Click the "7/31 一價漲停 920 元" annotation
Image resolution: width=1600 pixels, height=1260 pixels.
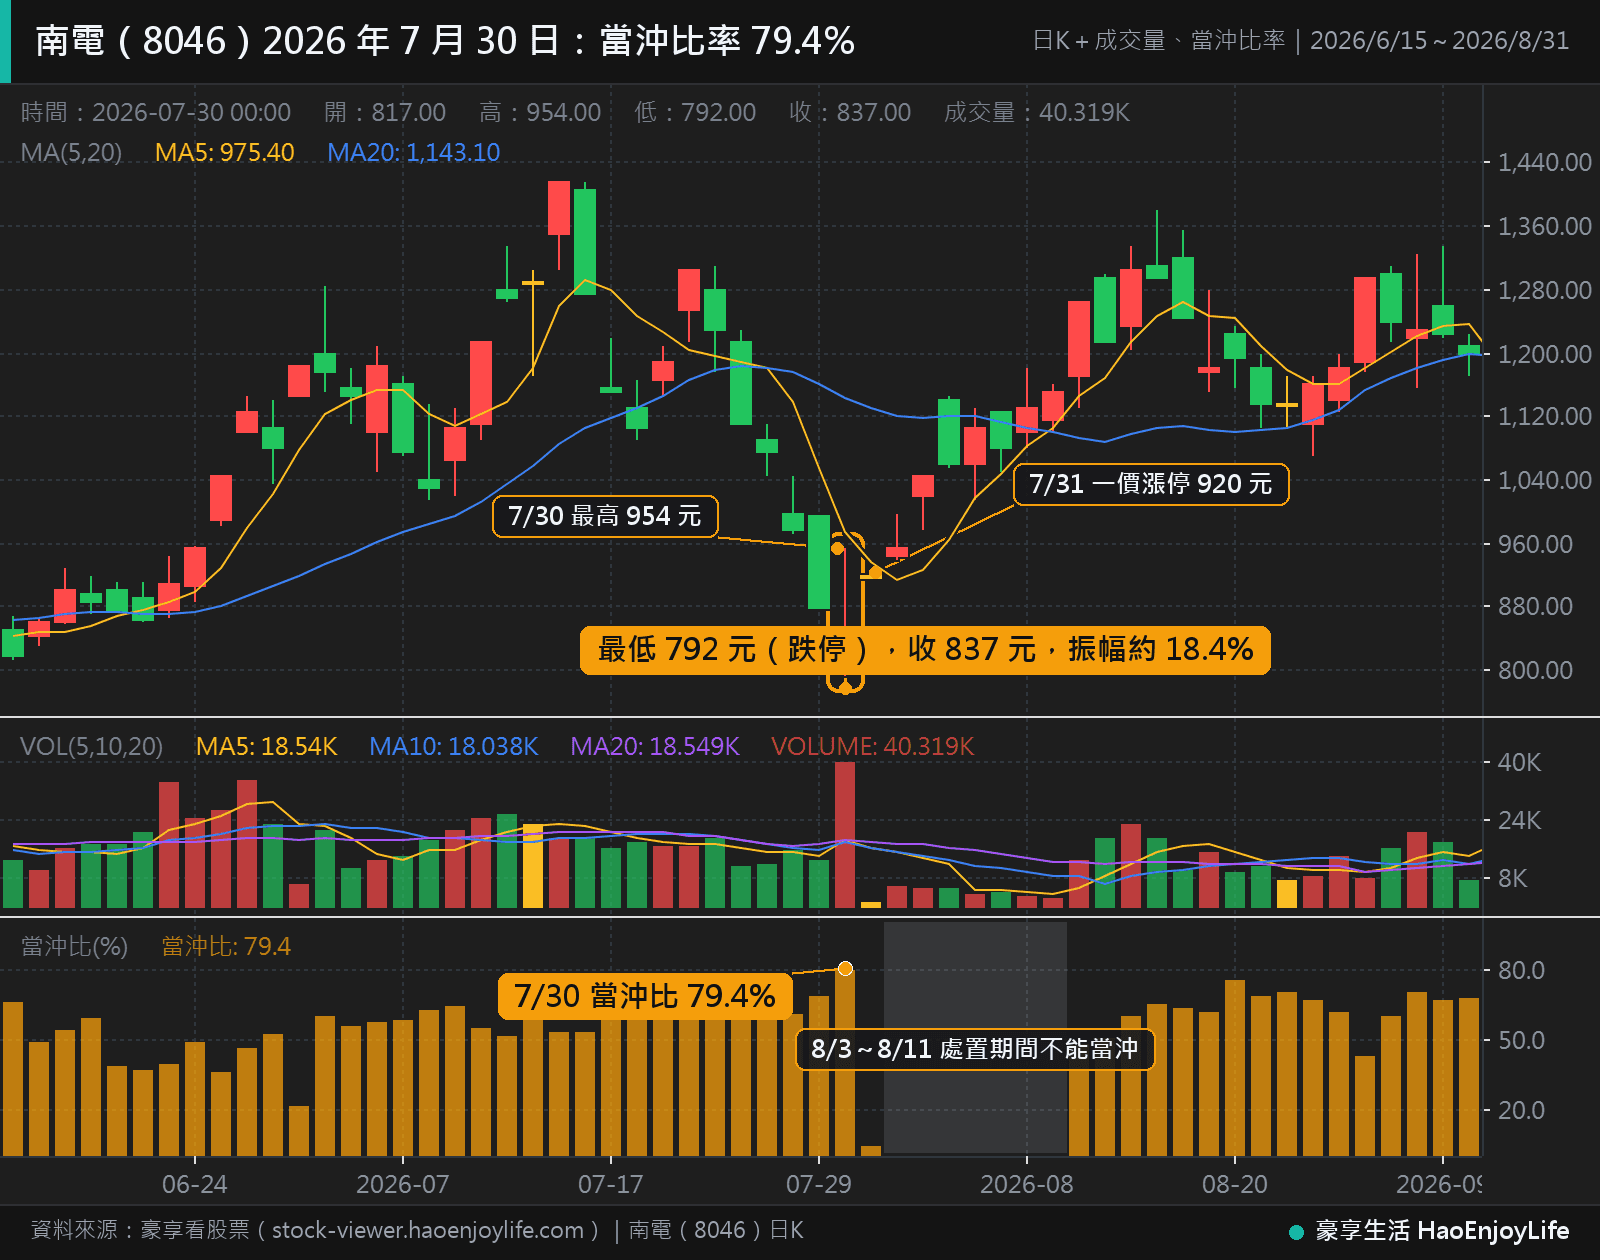[1151, 484]
